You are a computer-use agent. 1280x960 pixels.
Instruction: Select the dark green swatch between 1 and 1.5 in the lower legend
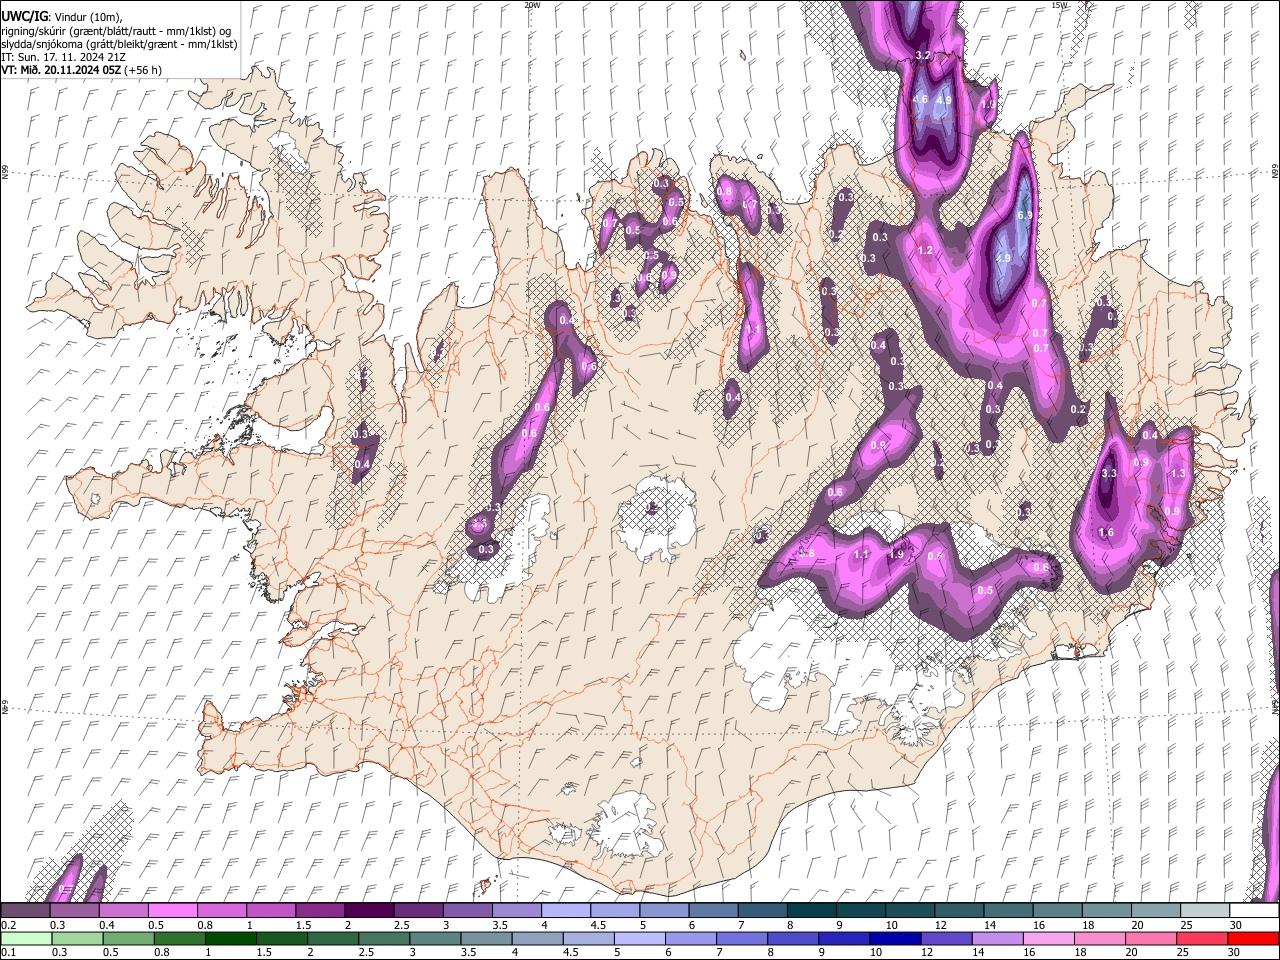click(x=230, y=939)
